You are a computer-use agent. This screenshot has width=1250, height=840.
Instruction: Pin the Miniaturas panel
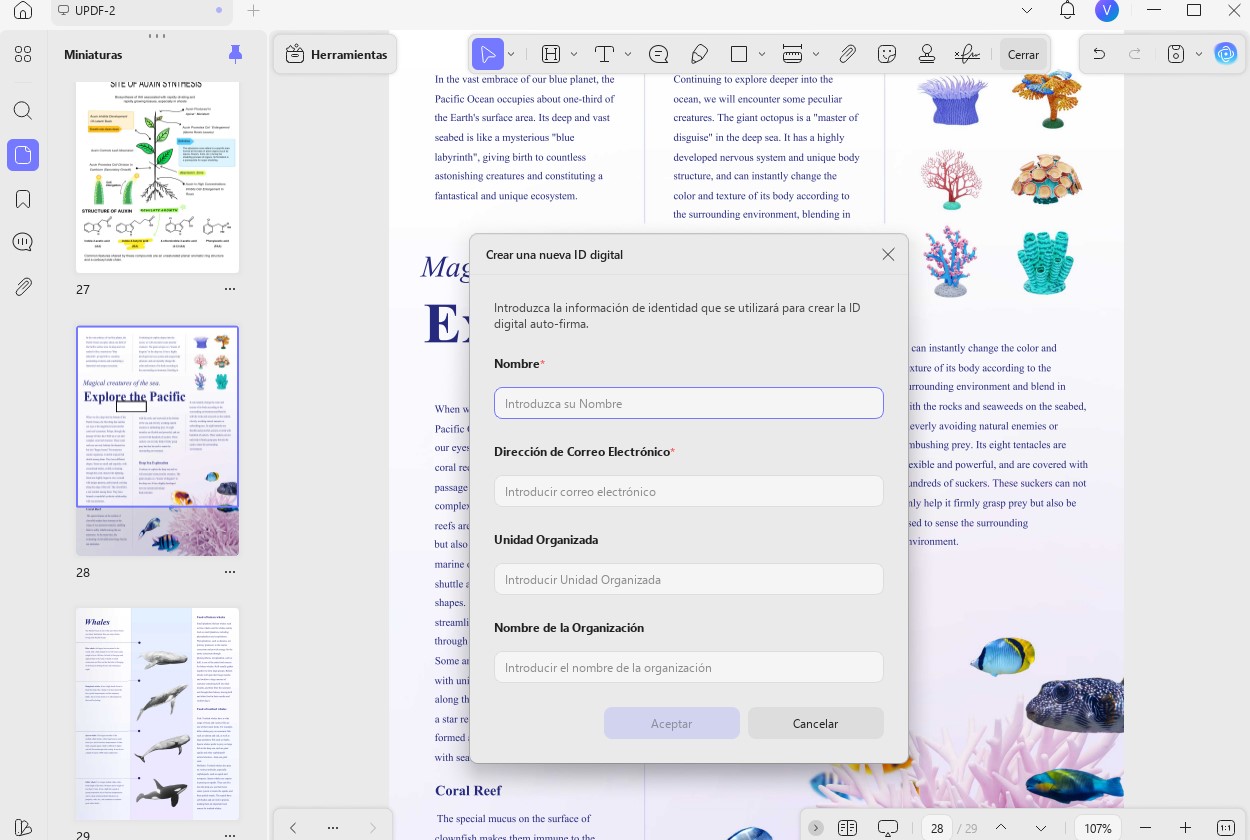coord(235,54)
